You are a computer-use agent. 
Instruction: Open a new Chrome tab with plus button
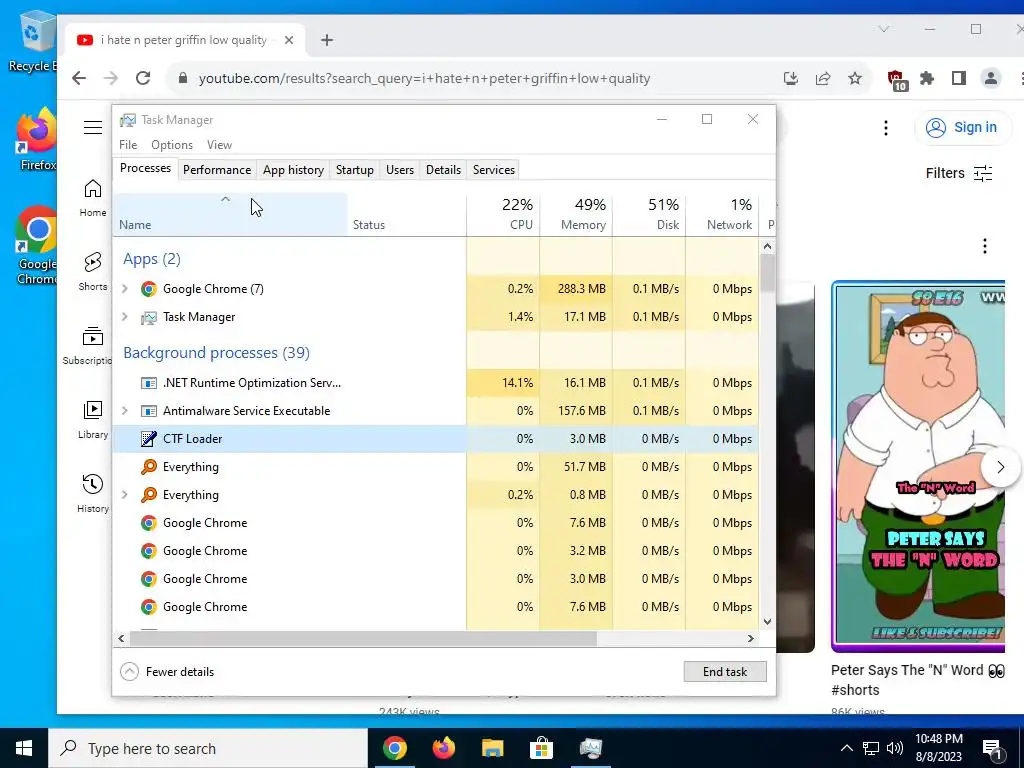[327, 40]
